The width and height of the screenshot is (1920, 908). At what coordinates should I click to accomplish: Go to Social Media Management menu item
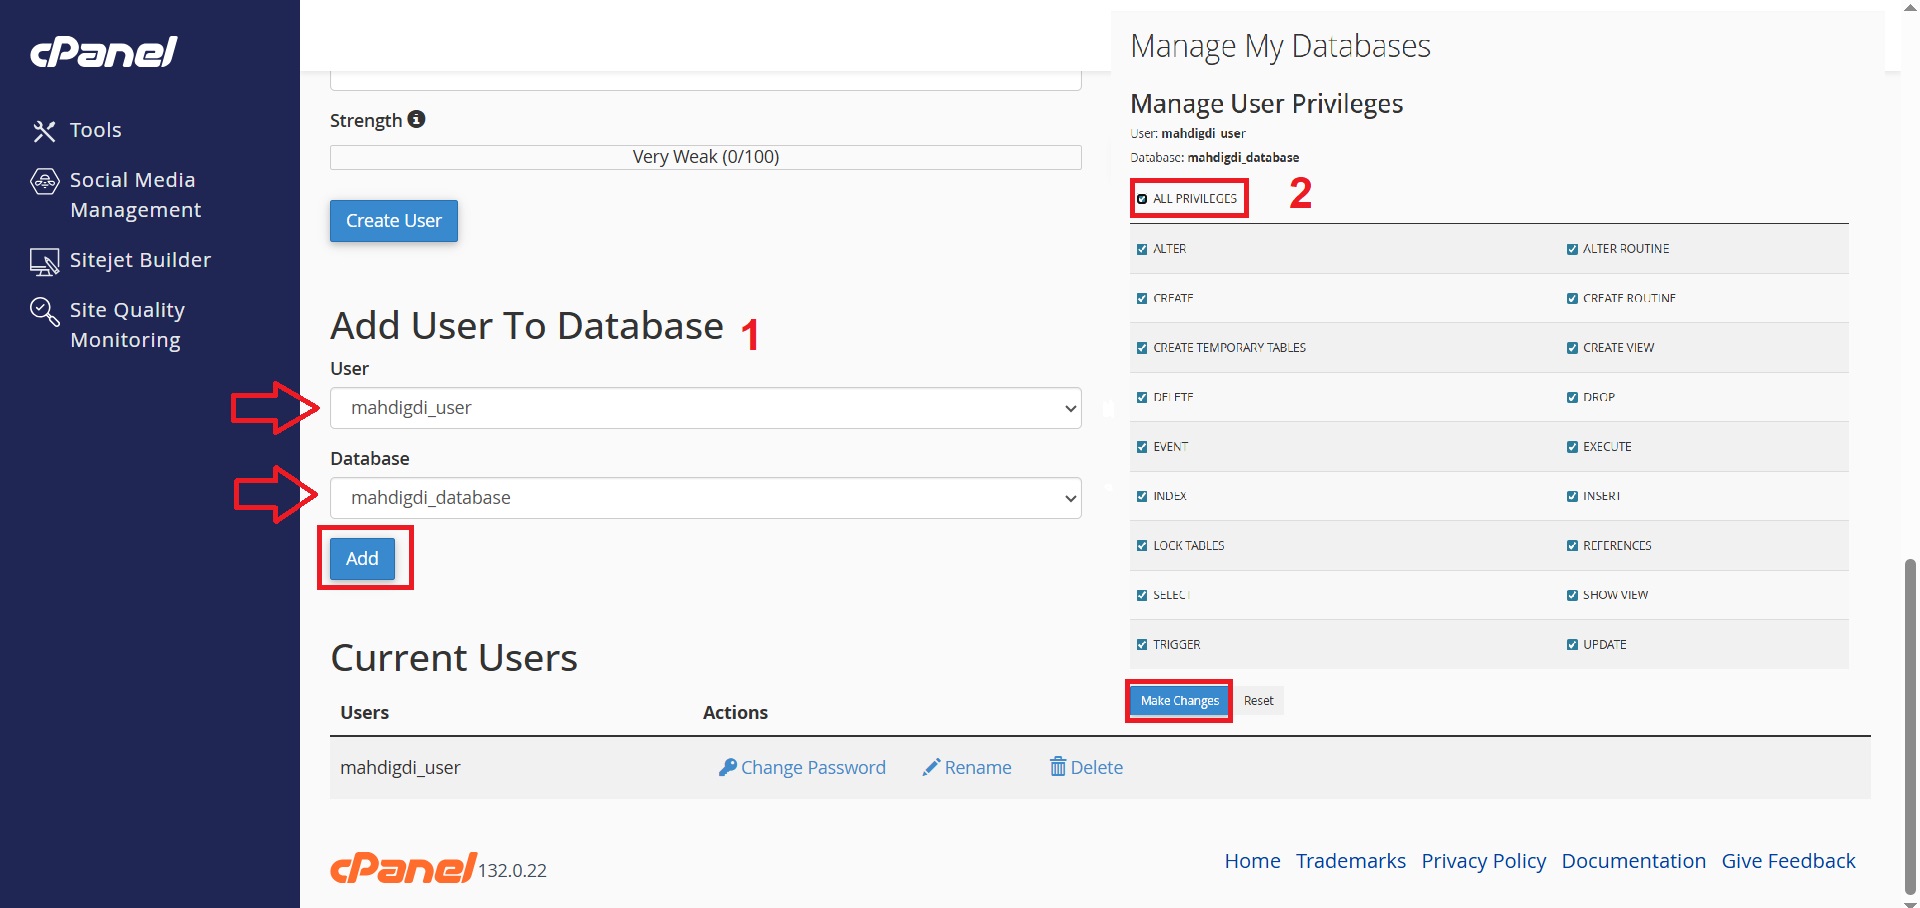[x=136, y=195]
